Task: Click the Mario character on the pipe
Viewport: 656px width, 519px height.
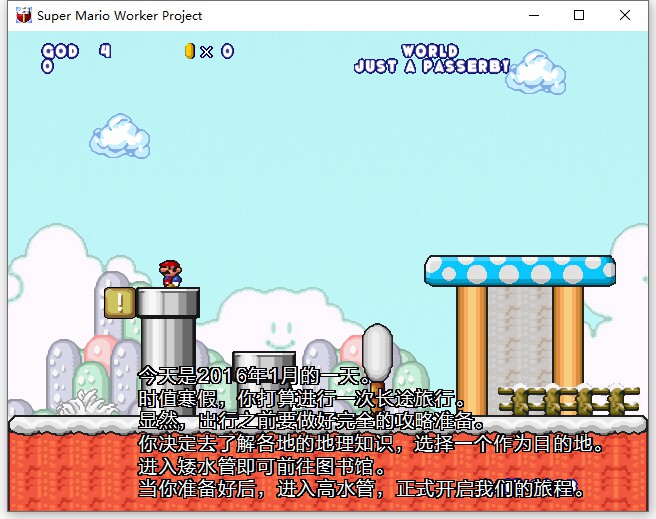Action: pyautogui.click(x=170, y=274)
